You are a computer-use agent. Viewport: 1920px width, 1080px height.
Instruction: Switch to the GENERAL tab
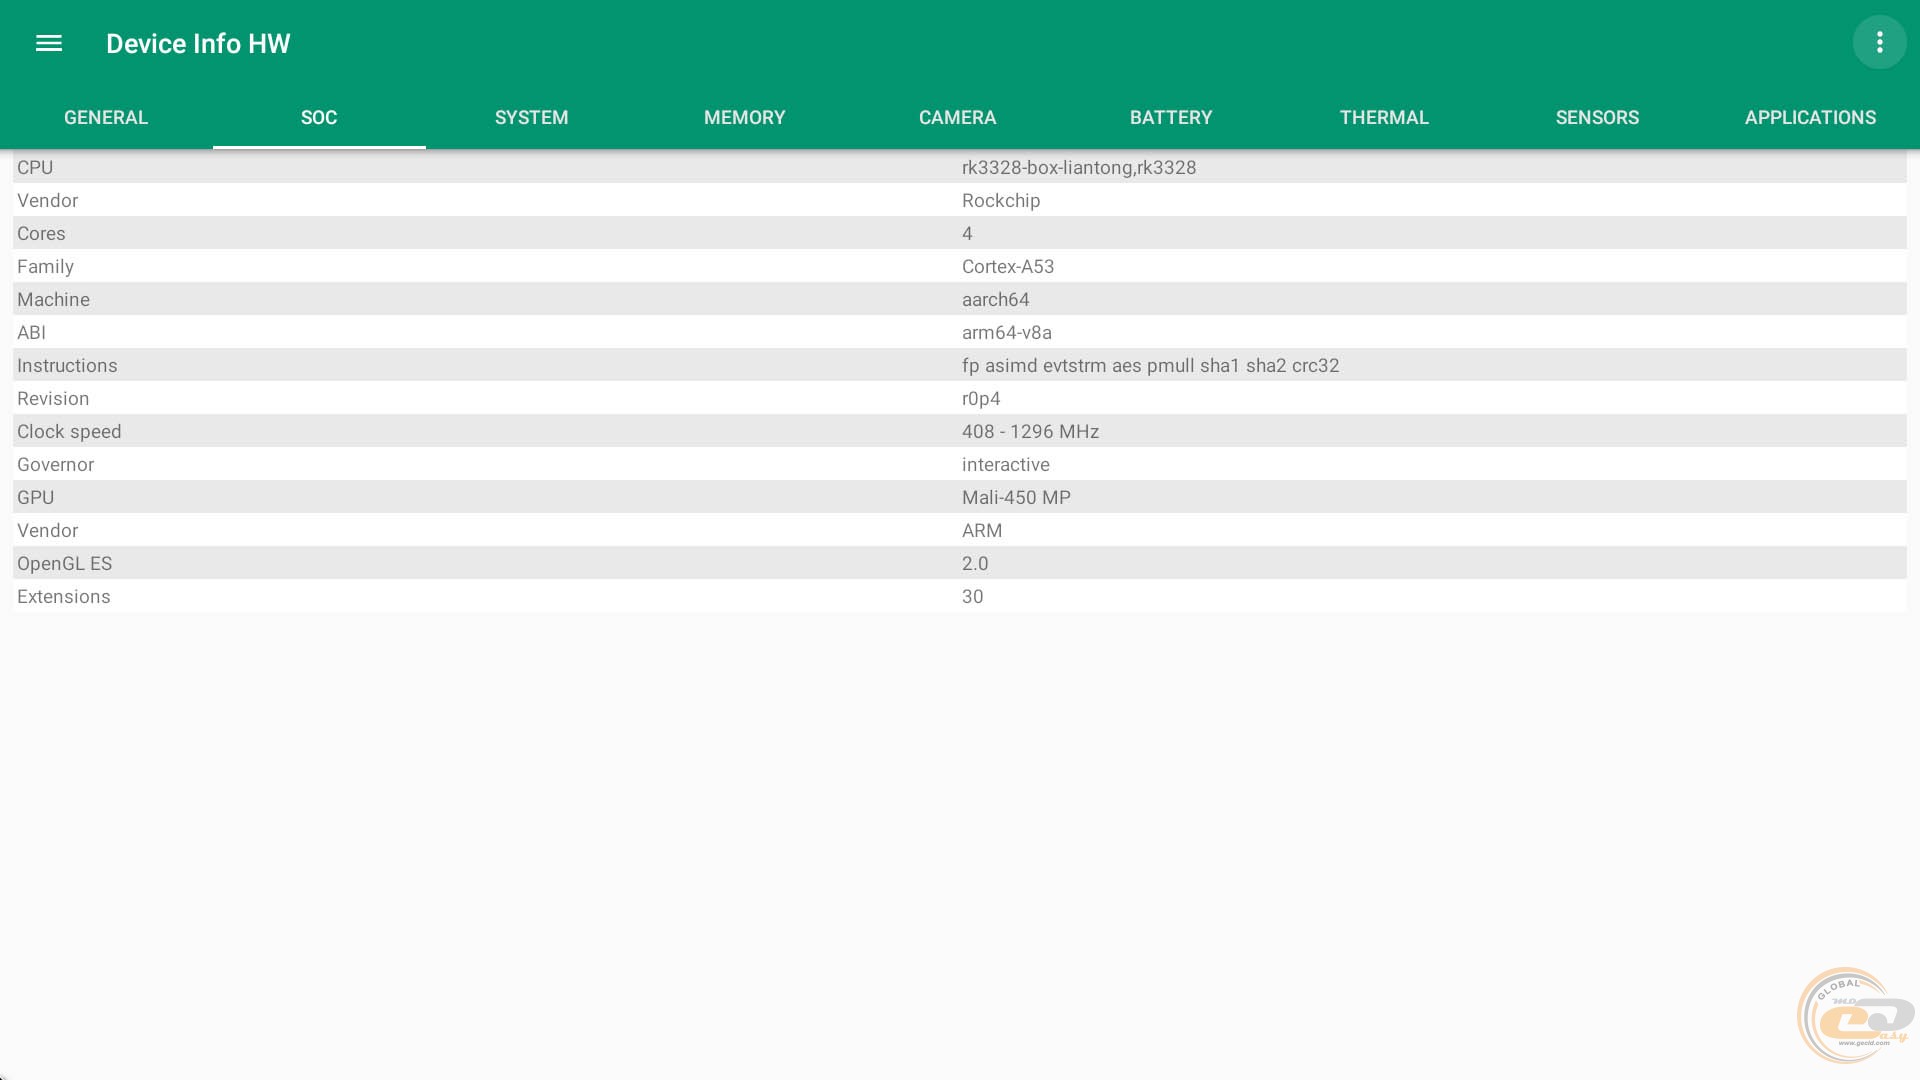pos(106,118)
